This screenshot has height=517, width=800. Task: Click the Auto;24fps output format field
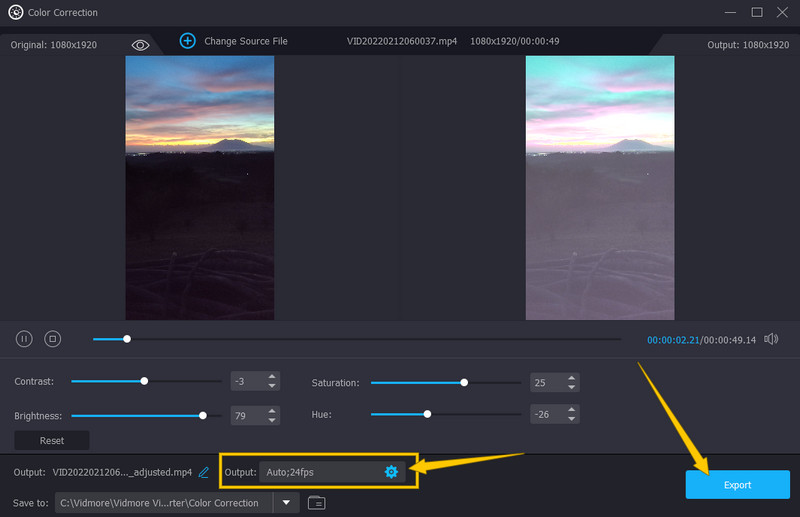coord(320,472)
